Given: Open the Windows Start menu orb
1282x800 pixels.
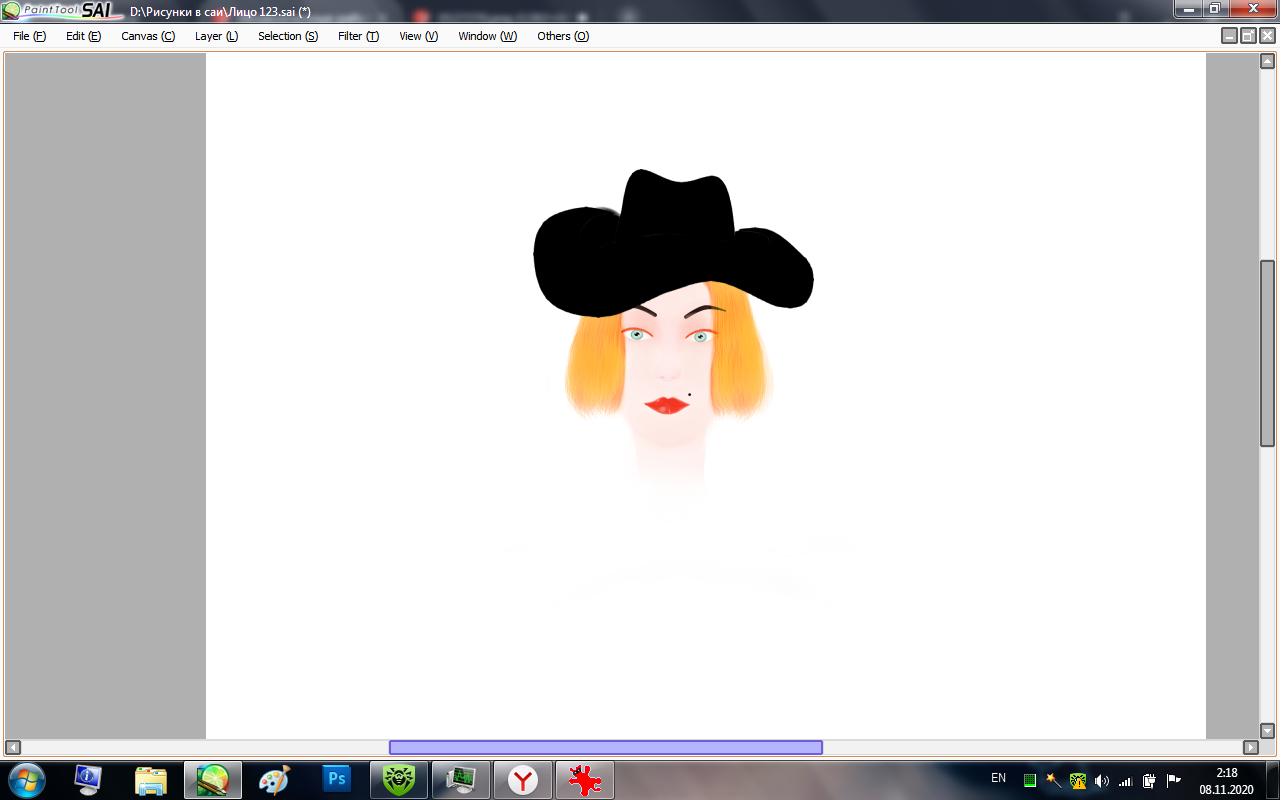Looking at the screenshot, I should pyautogui.click(x=27, y=780).
